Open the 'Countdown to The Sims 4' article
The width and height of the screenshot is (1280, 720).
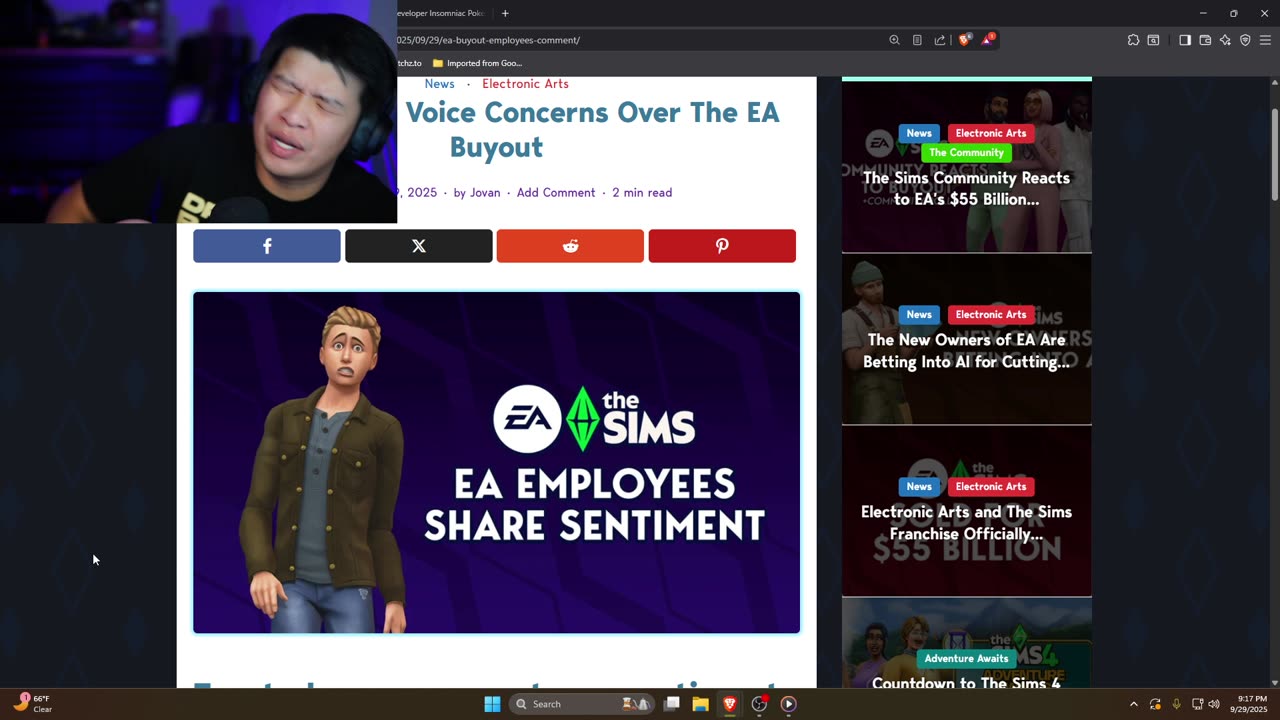click(x=966, y=683)
